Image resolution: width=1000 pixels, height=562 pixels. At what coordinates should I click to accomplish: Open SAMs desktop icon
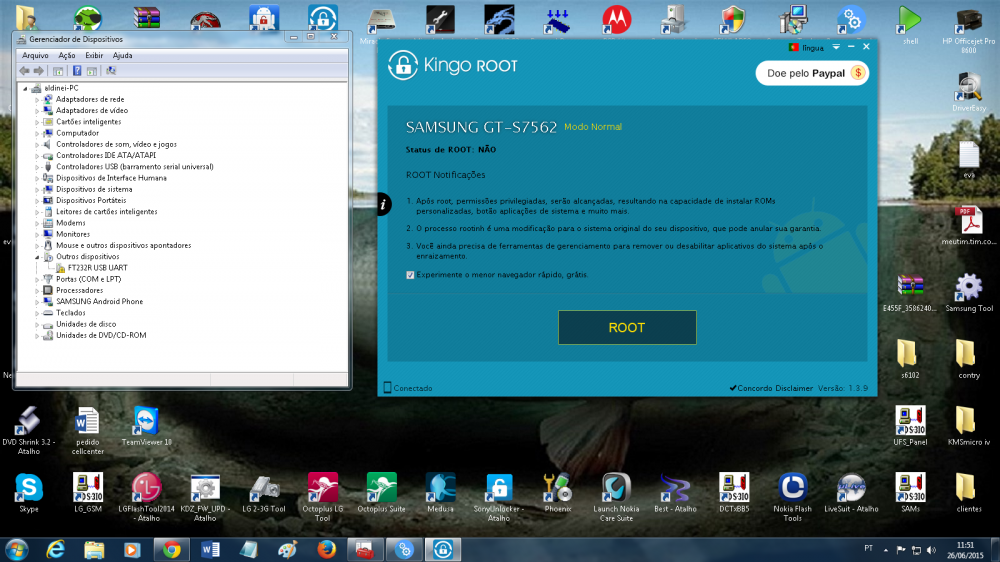click(910, 494)
